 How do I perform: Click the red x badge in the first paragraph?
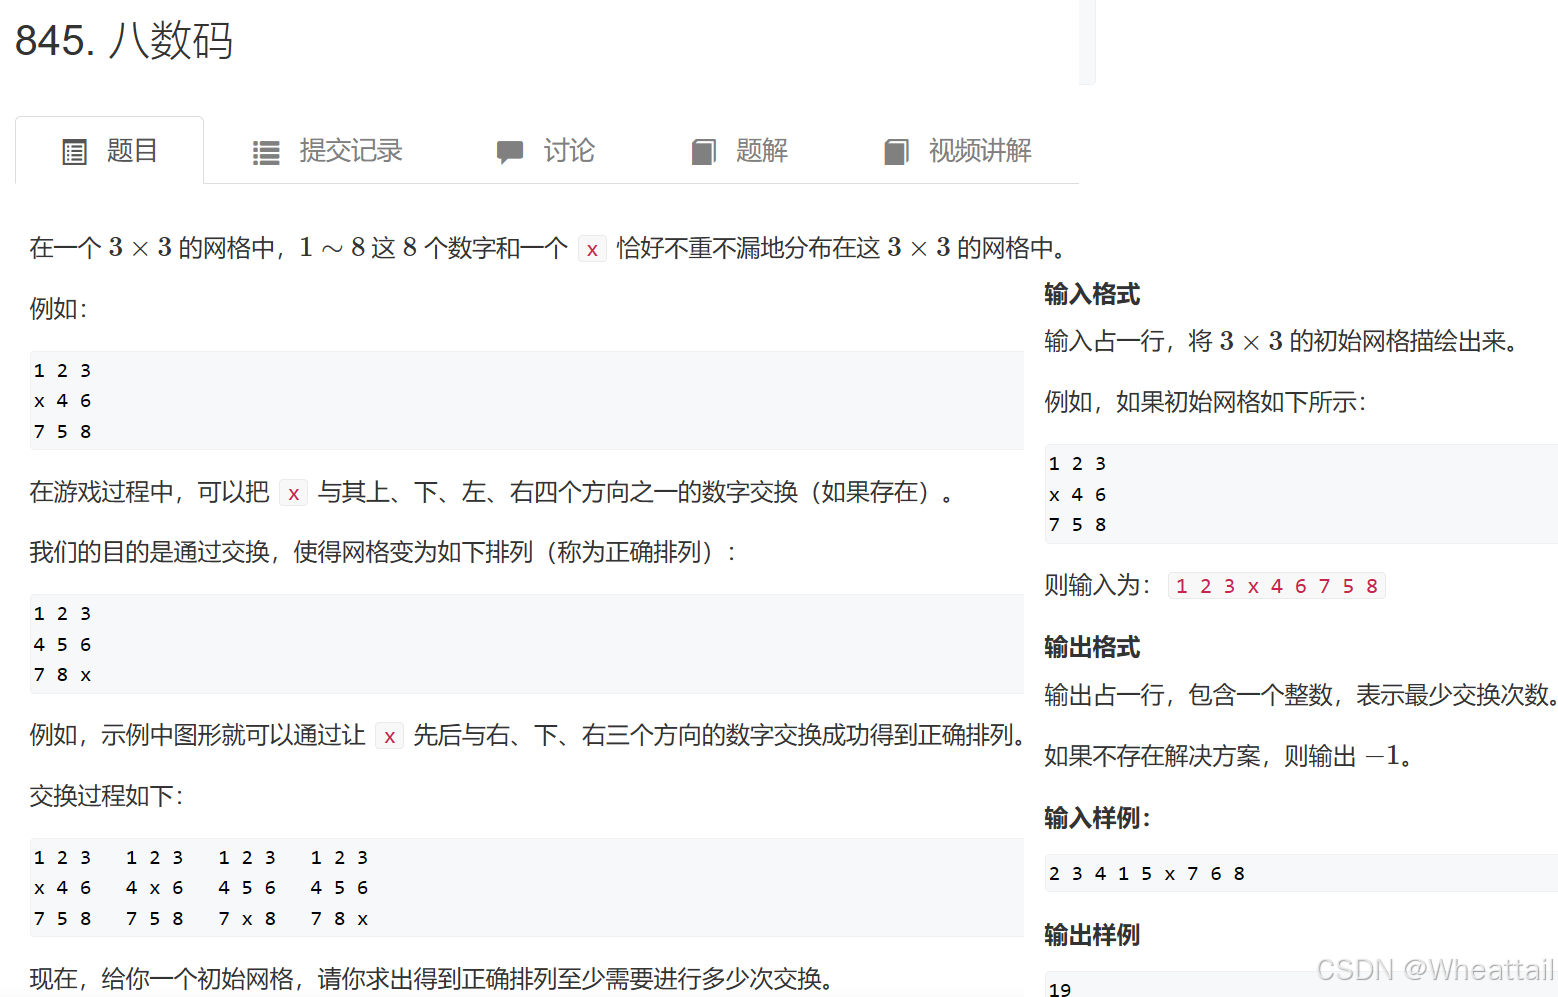pyautogui.click(x=592, y=249)
